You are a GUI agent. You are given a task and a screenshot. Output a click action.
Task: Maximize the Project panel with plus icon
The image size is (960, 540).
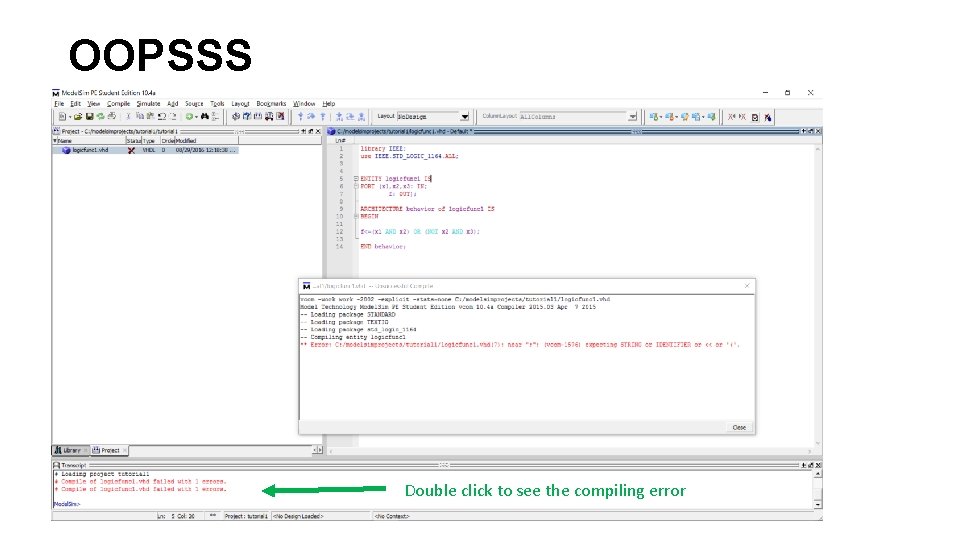click(x=303, y=131)
